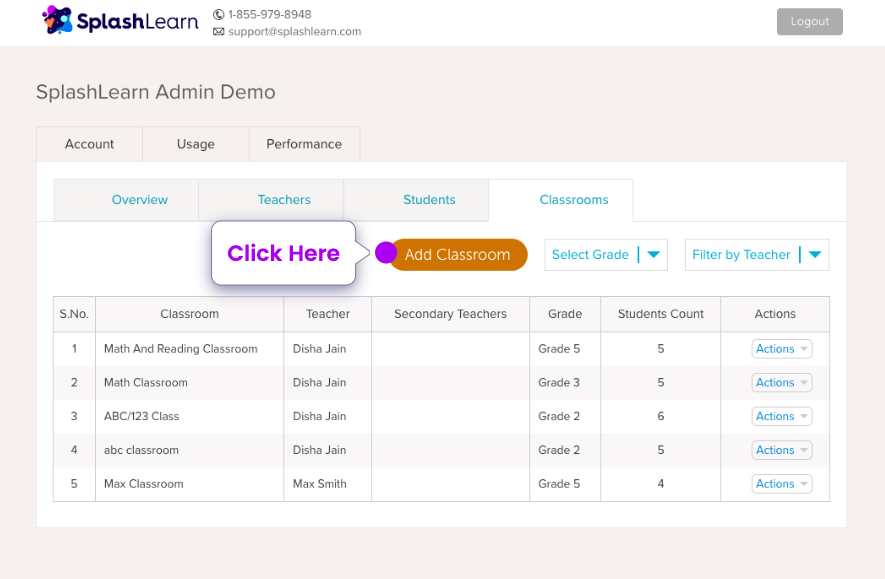Viewport: 885px width, 579px height.
Task: Click Disha Jain in Math And Reading row
Action: 319,349
